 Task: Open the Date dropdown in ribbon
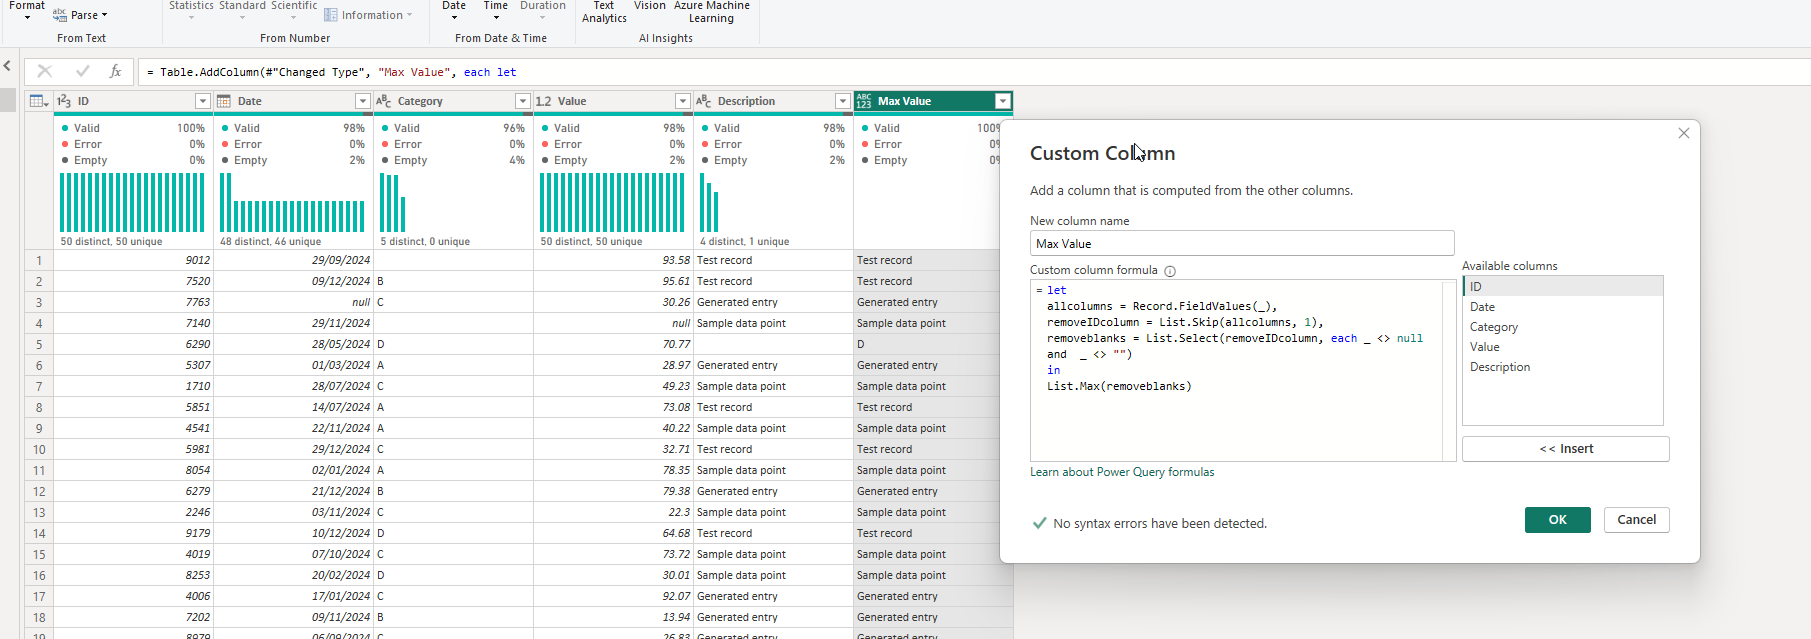454,9
